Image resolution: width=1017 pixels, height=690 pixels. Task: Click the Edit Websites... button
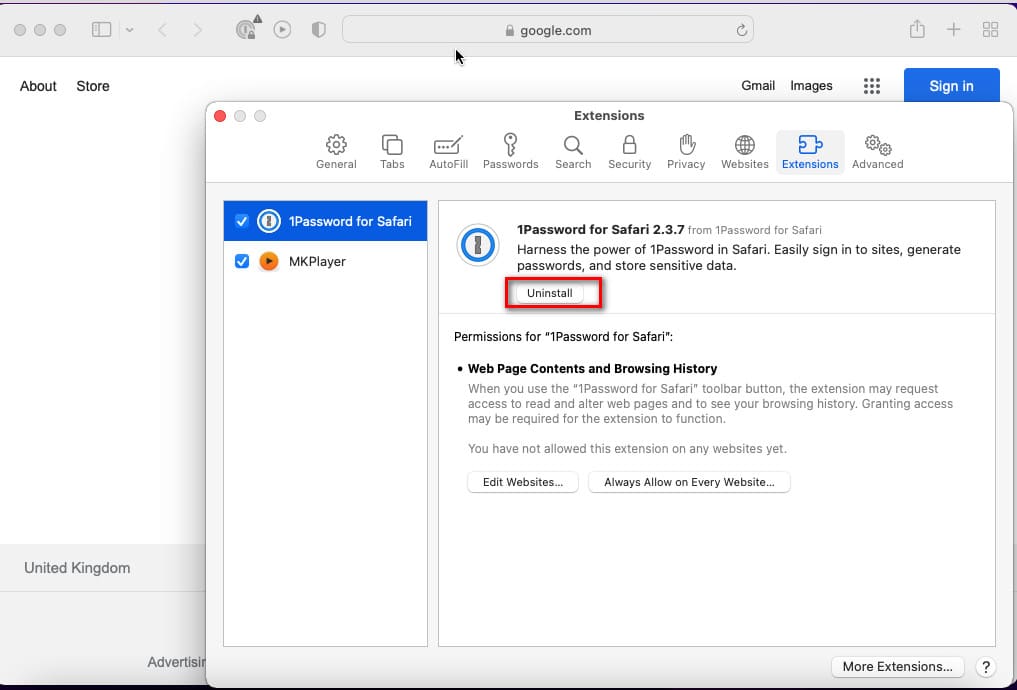(523, 482)
